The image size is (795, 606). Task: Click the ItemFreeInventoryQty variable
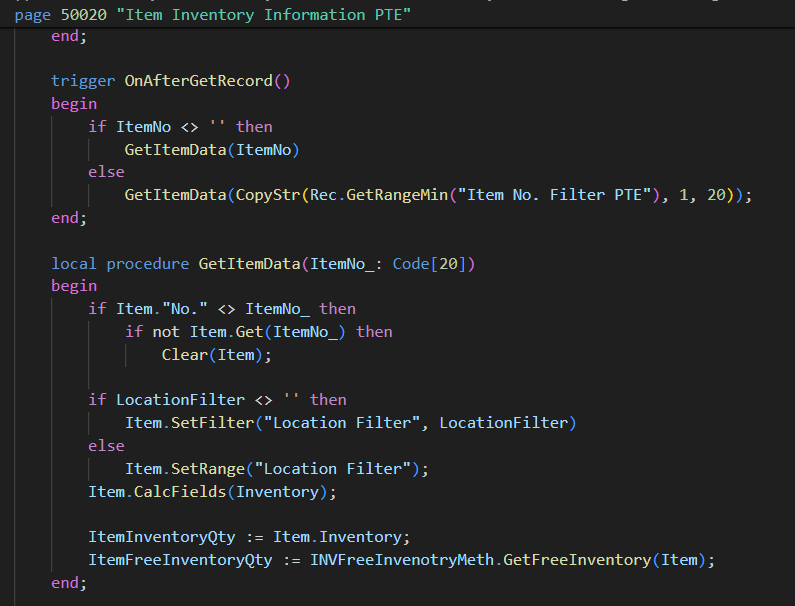click(x=180, y=560)
